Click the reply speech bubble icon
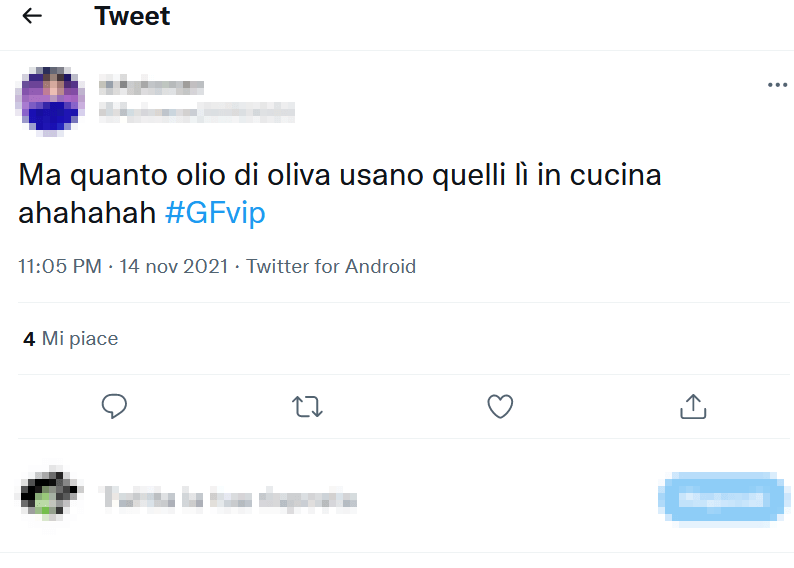 tap(115, 406)
